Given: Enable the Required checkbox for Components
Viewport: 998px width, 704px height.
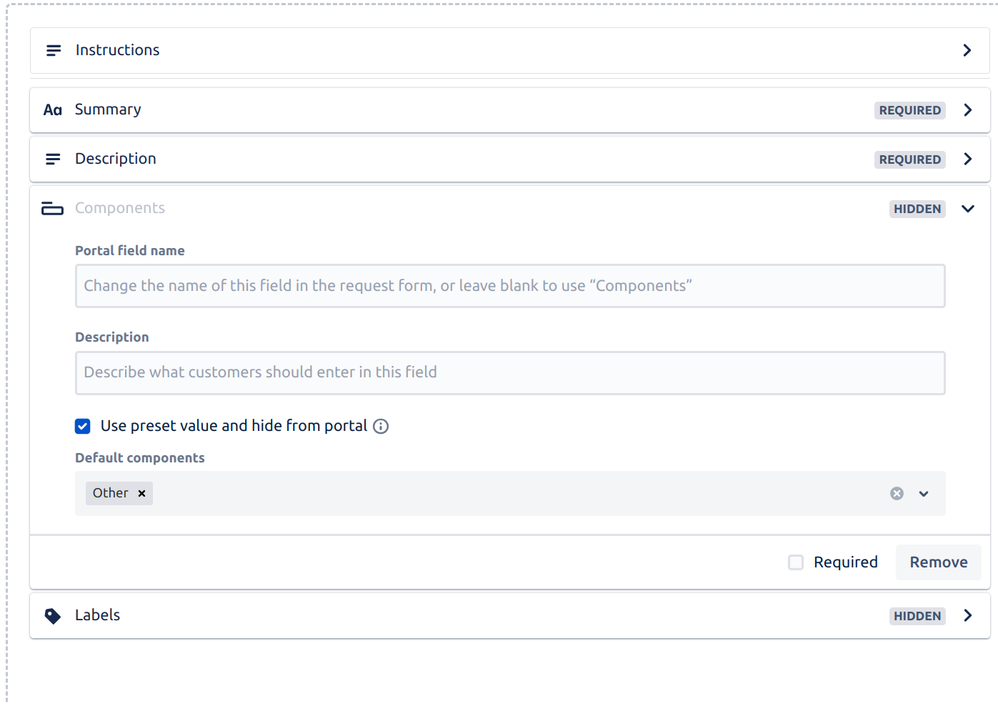Looking at the screenshot, I should pyautogui.click(x=796, y=562).
